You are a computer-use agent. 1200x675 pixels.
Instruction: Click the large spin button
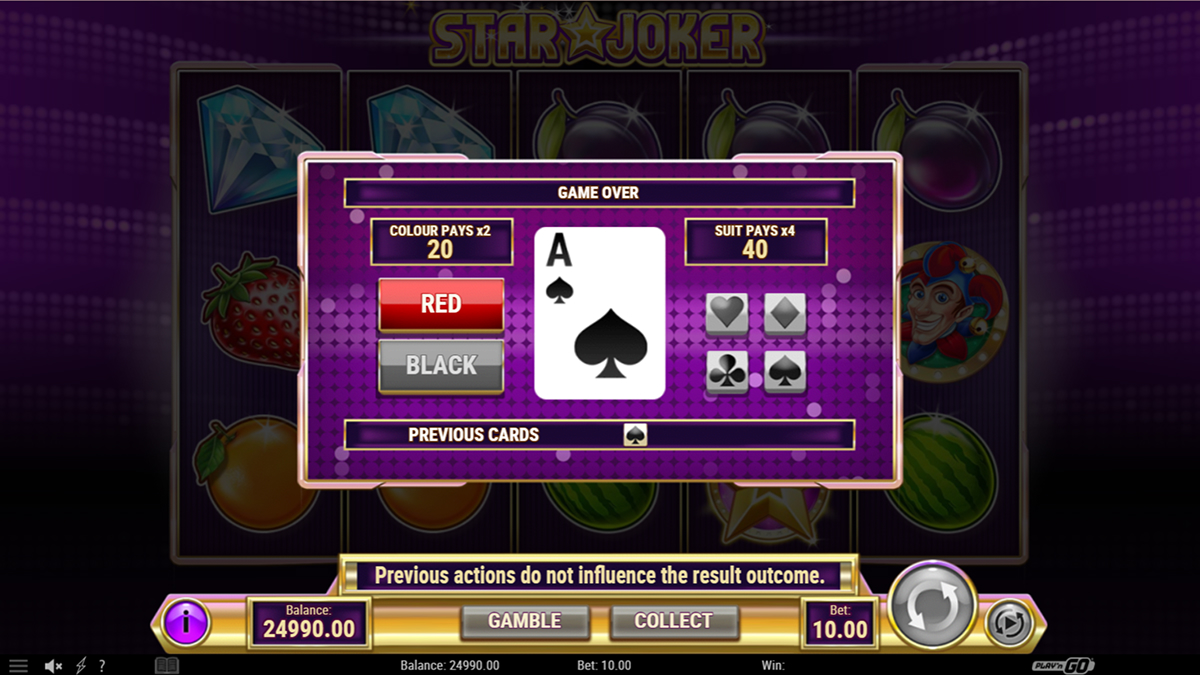[933, 606]
